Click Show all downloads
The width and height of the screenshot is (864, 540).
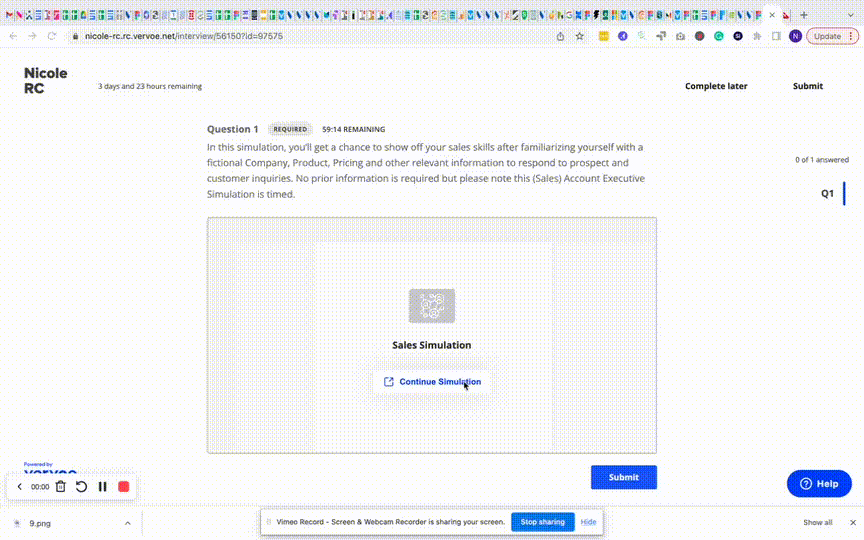coord(818,522)
